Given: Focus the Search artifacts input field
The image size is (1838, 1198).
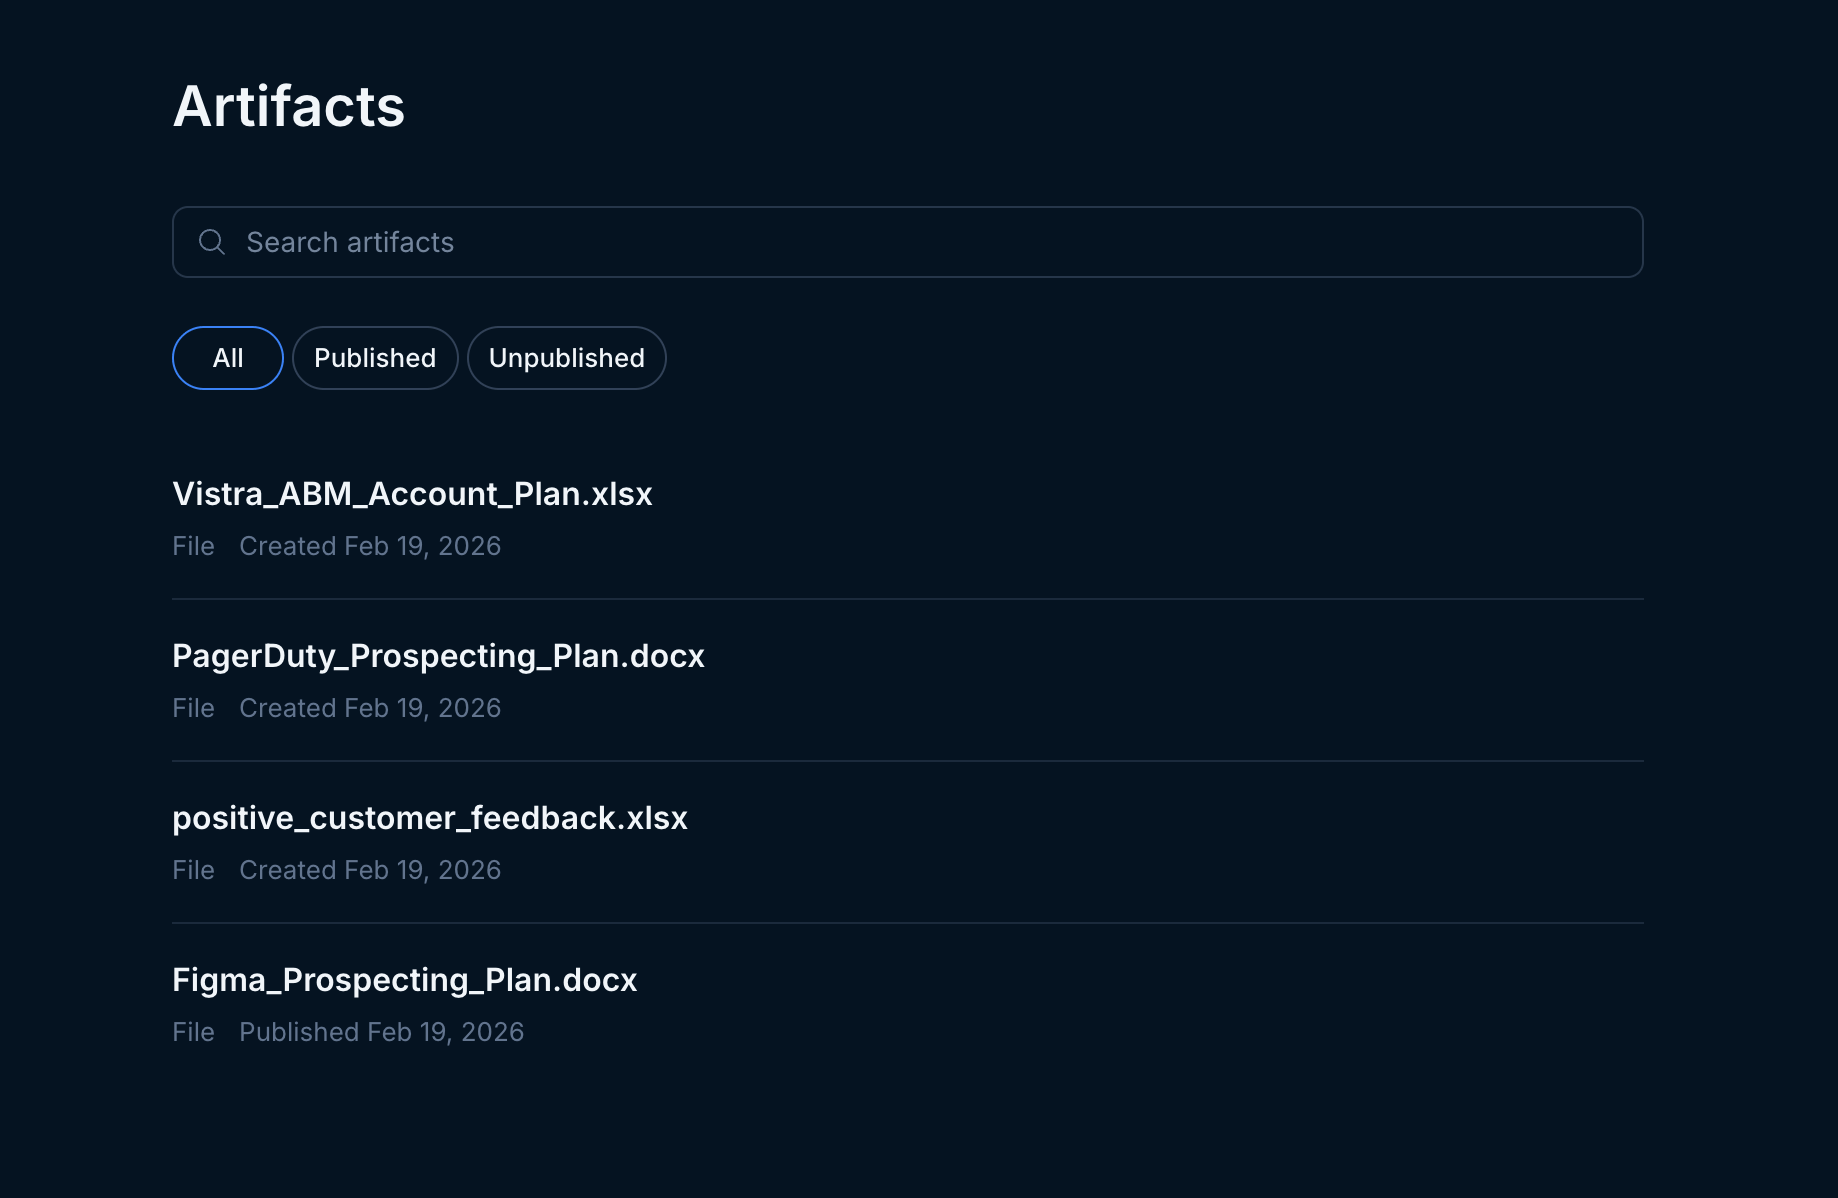Looking at the screenshot, I should click(900, 242).
